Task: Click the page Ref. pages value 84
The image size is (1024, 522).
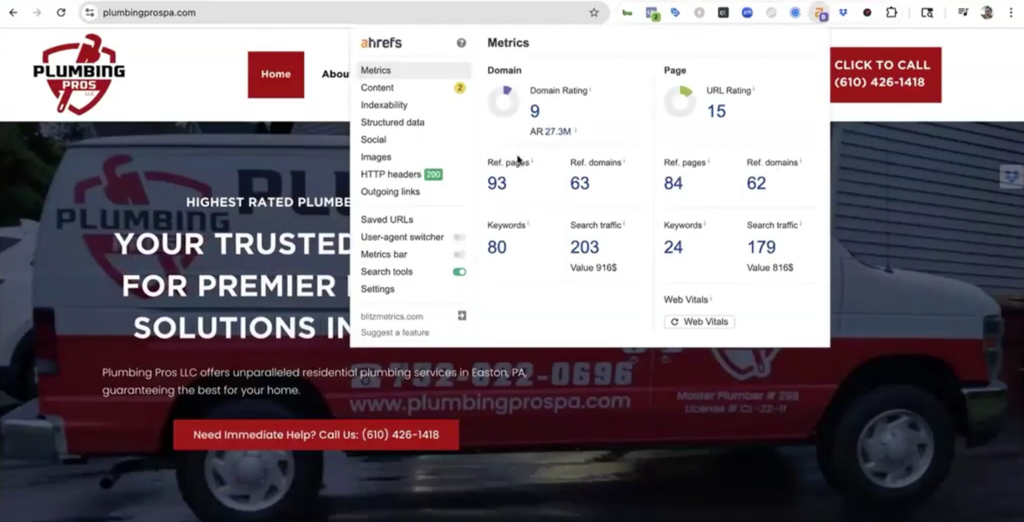Action: (x=673, y=183)
